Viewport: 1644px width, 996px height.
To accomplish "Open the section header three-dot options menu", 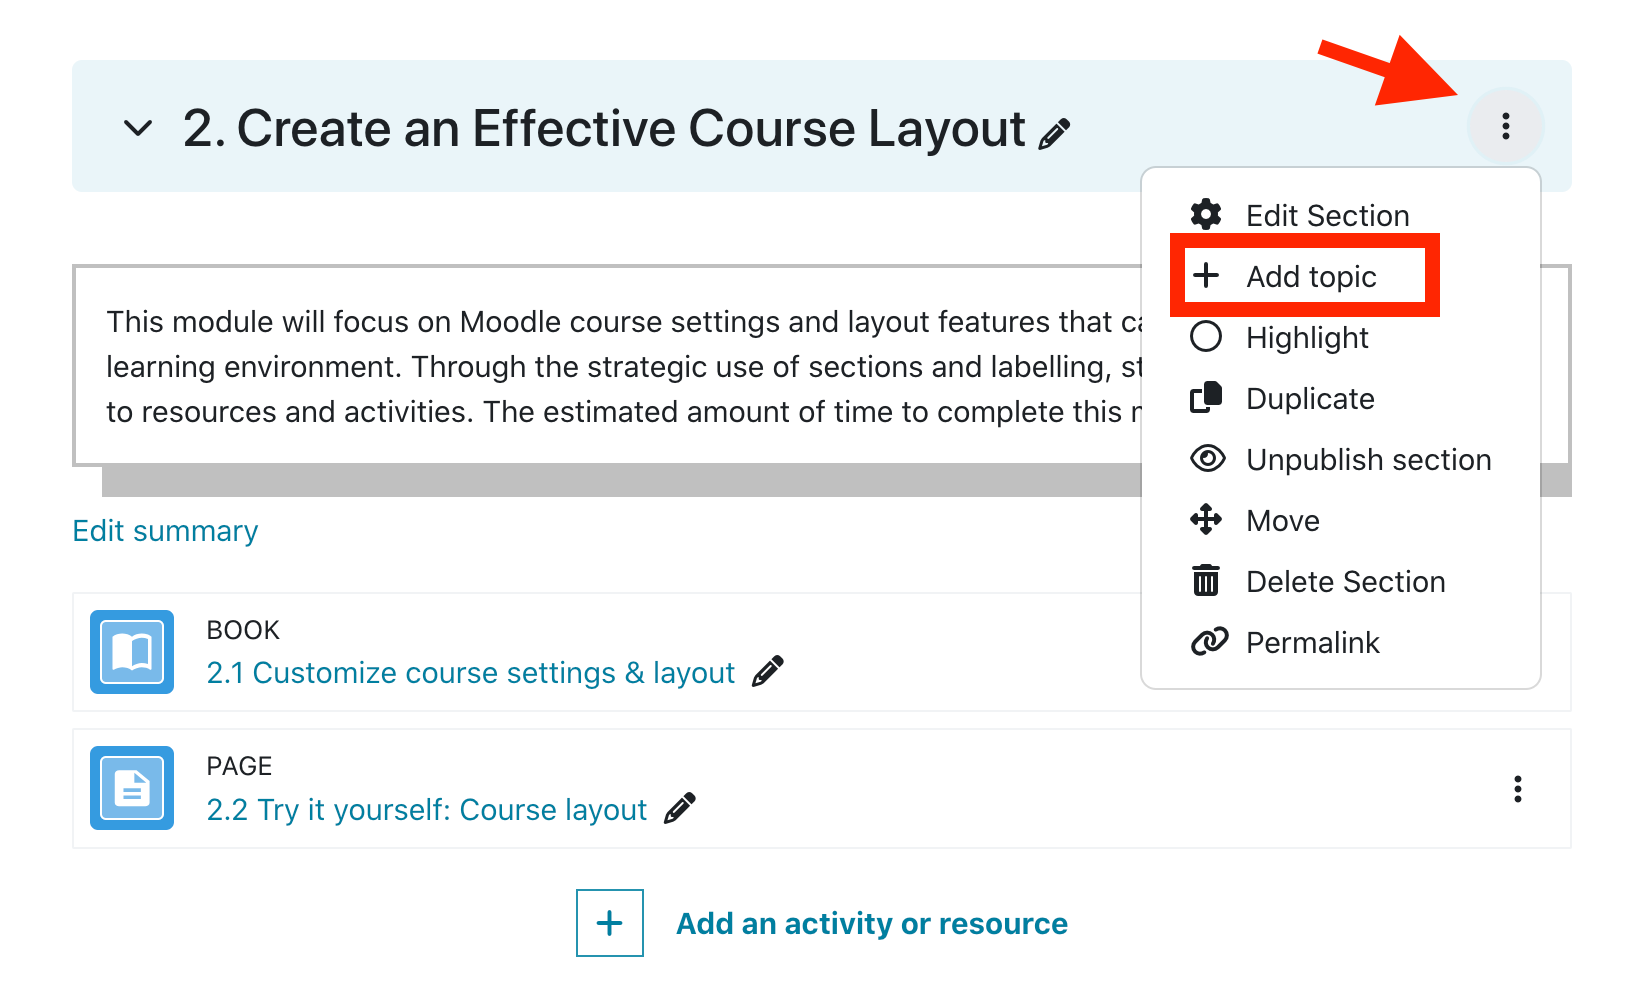I will (x=1505, y=127).
